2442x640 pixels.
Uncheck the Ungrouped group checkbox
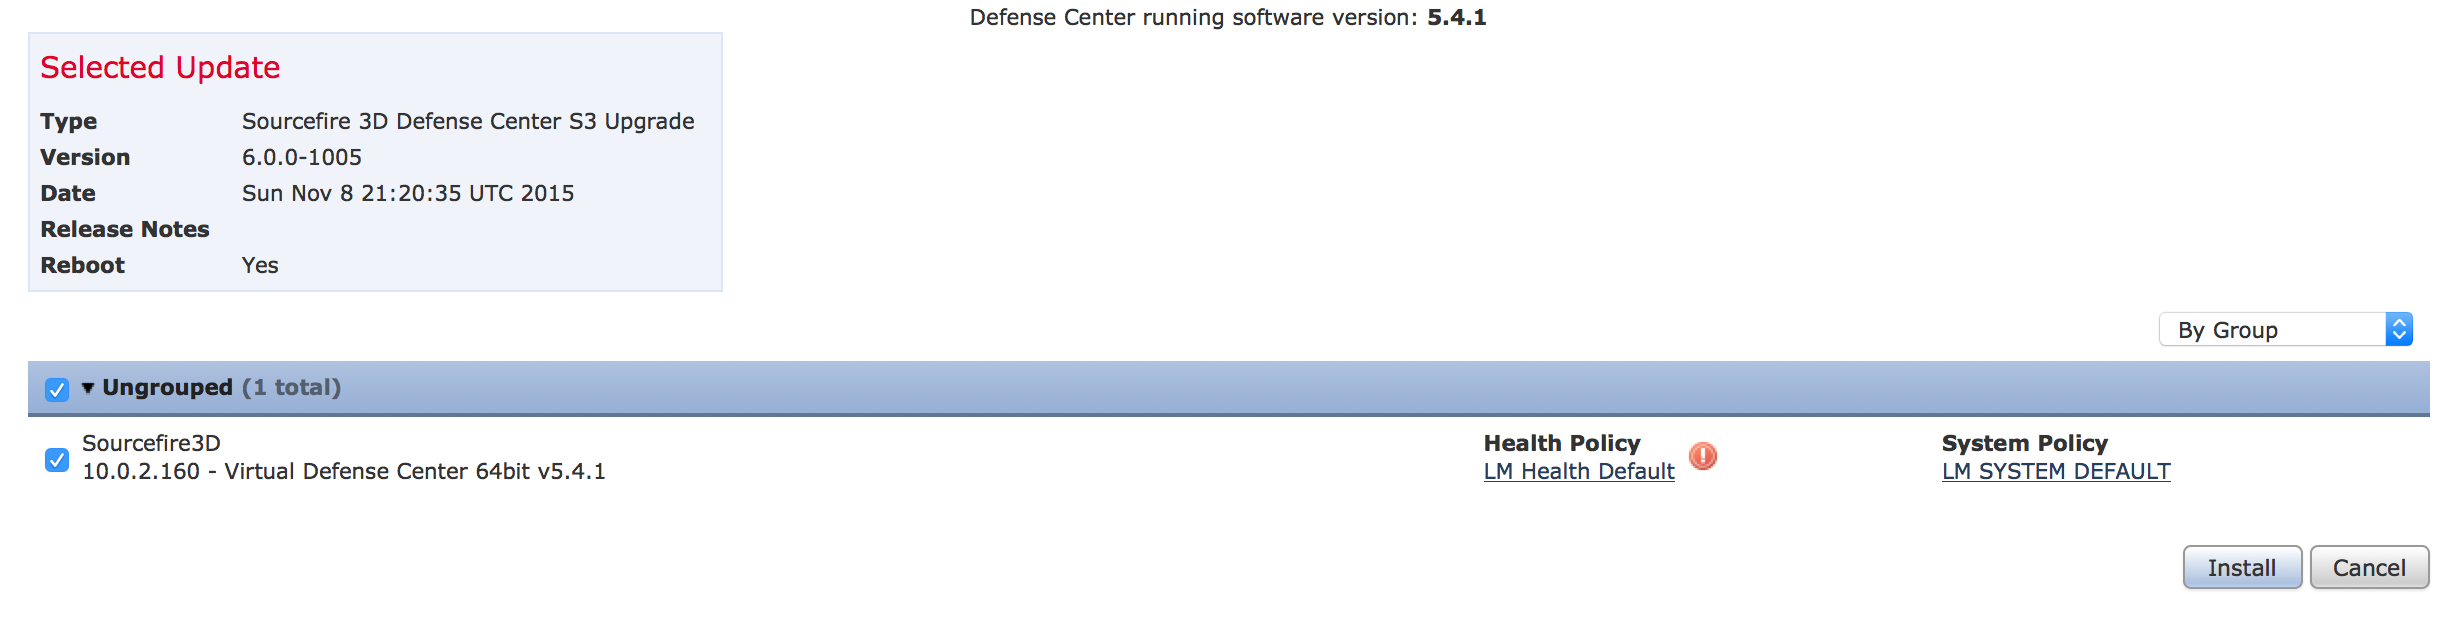tap(57, 389)
